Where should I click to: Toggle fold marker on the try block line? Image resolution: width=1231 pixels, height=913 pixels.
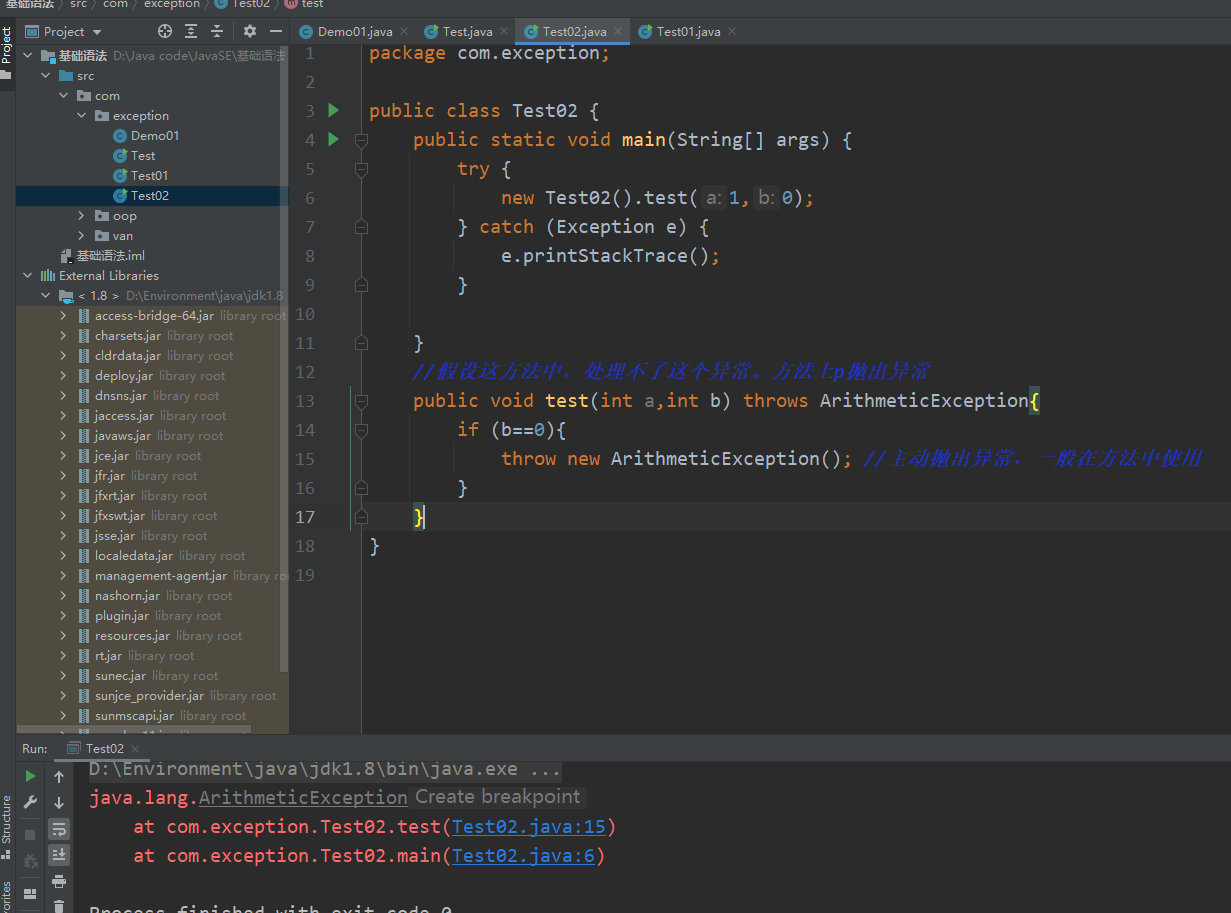pos(361,169)
